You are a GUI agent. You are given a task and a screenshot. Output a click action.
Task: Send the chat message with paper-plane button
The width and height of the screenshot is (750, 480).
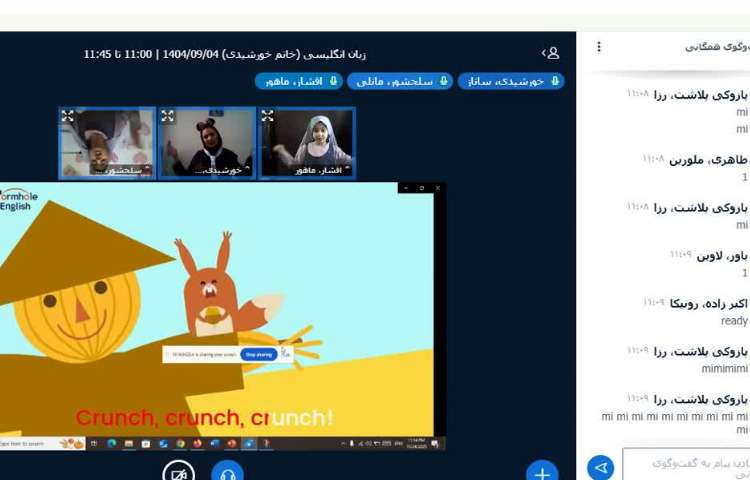click(x=601, y=467)
